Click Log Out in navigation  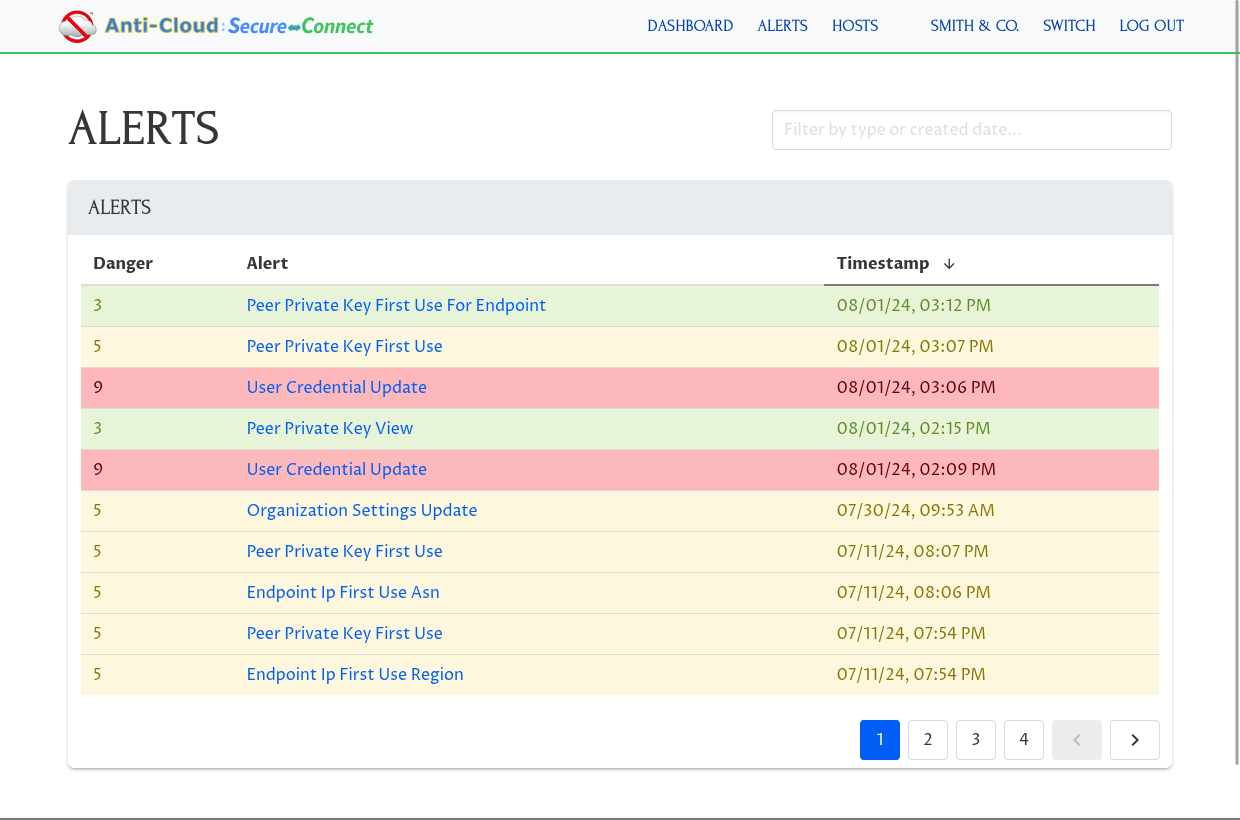(1152, 26)
